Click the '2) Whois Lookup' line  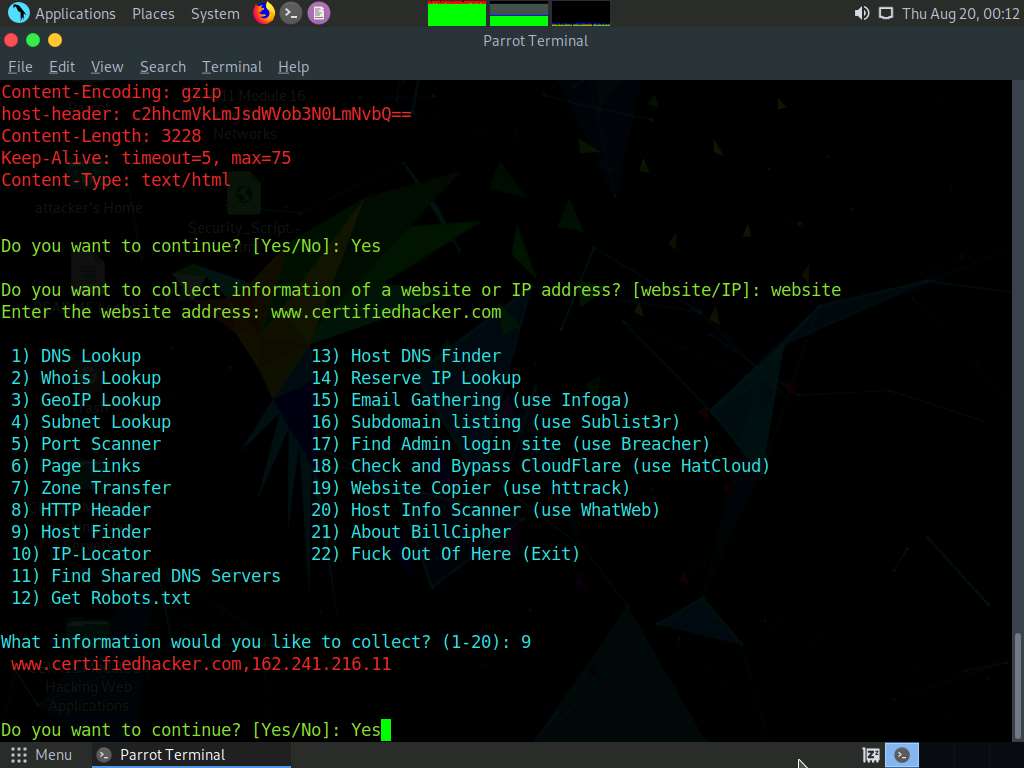[86, 378]
